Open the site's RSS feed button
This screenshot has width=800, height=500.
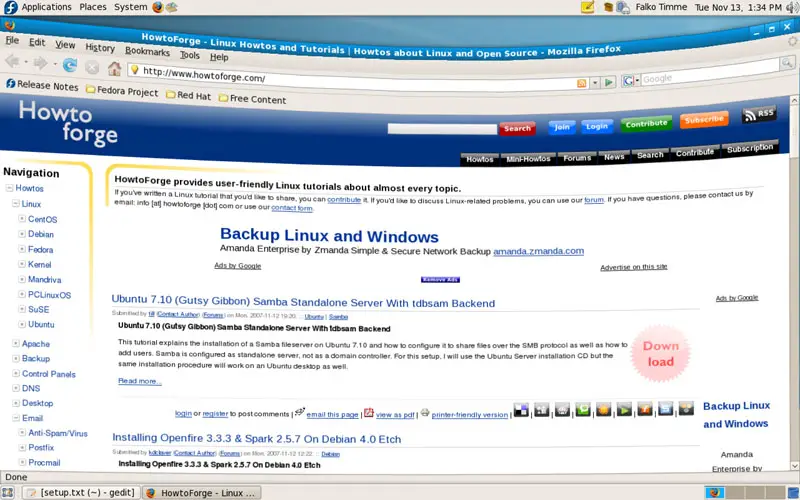759,115
